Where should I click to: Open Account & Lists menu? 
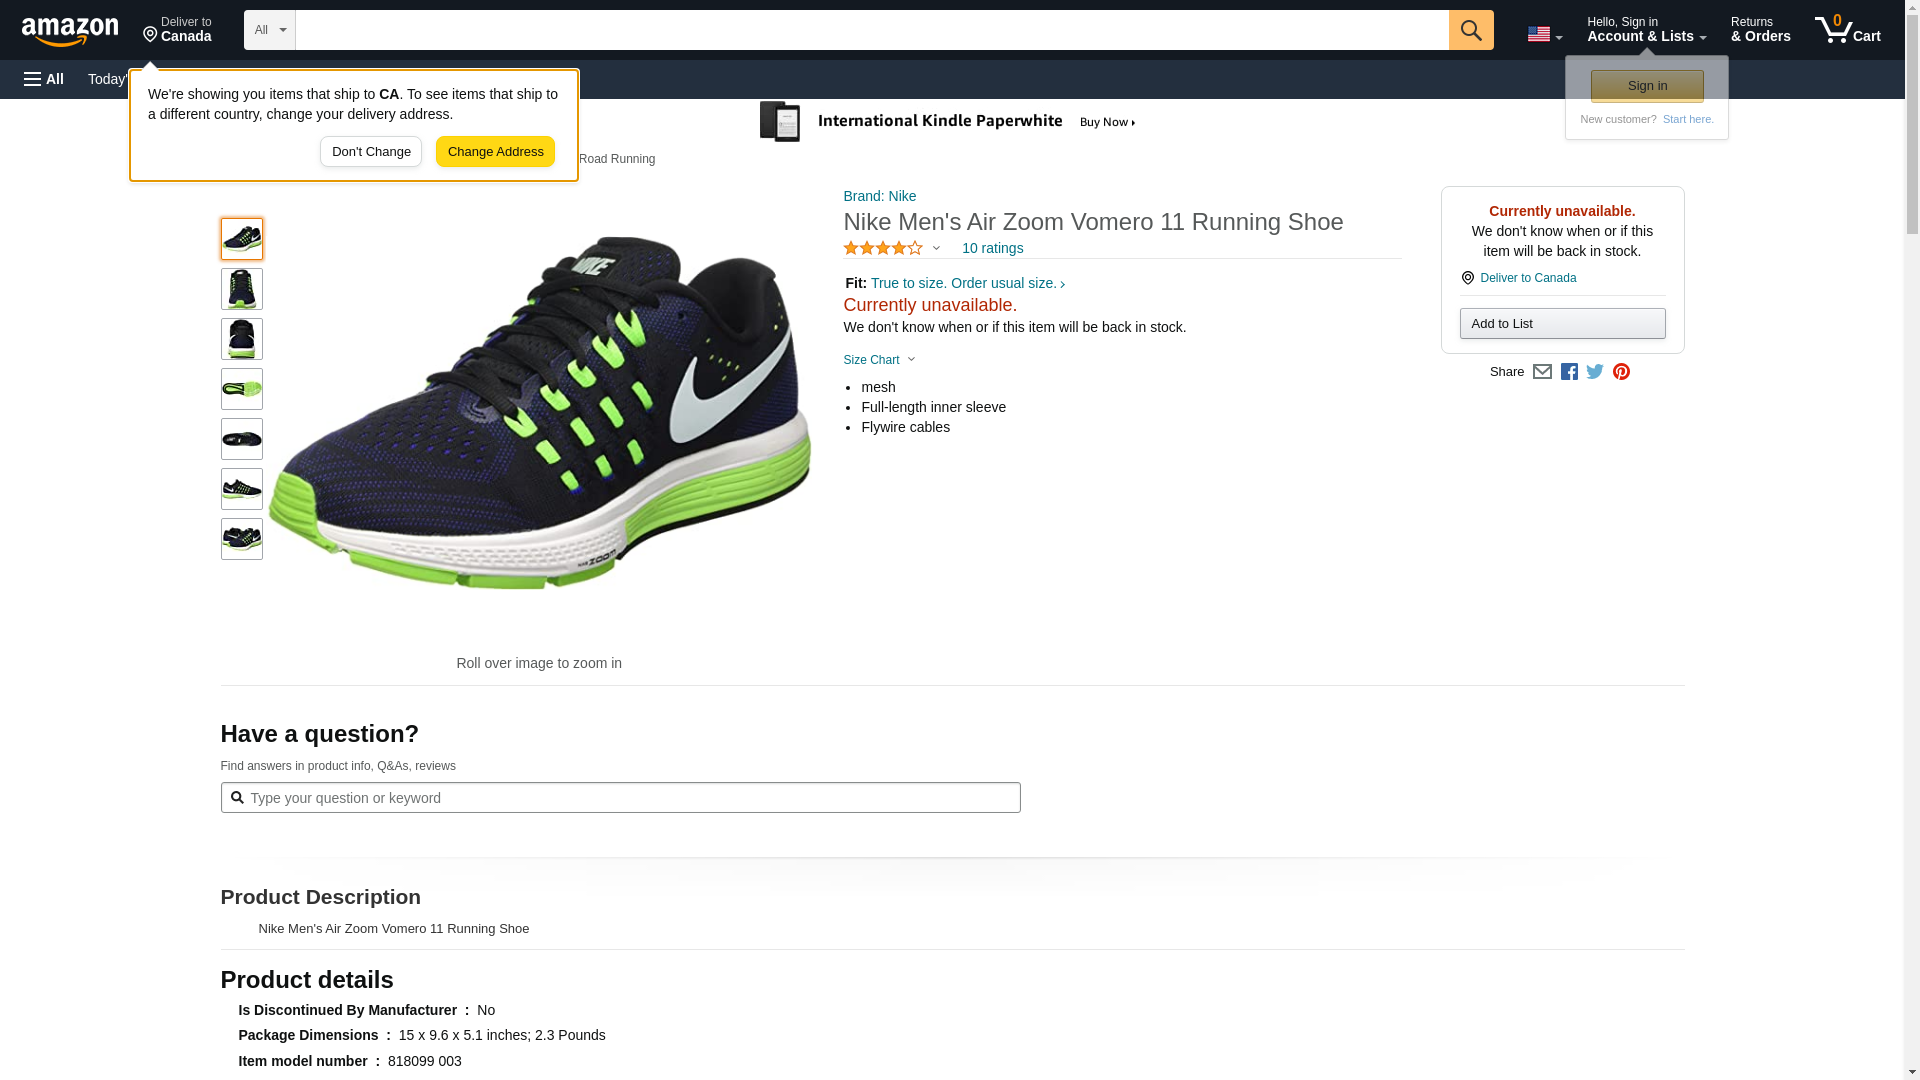point(1646,30)
